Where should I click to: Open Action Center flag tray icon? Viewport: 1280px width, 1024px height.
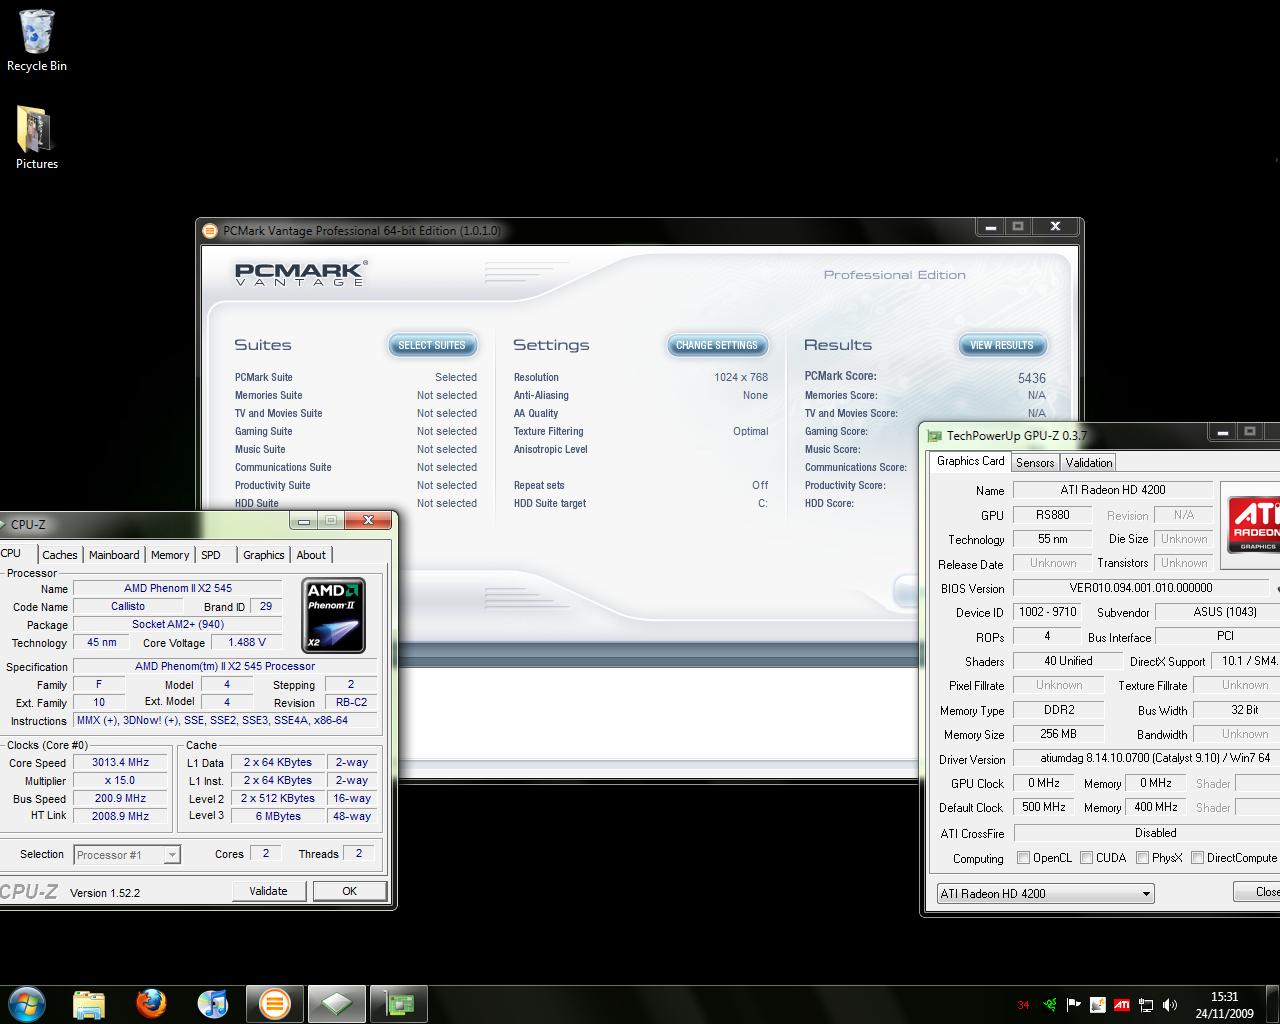point(1074,1005)
